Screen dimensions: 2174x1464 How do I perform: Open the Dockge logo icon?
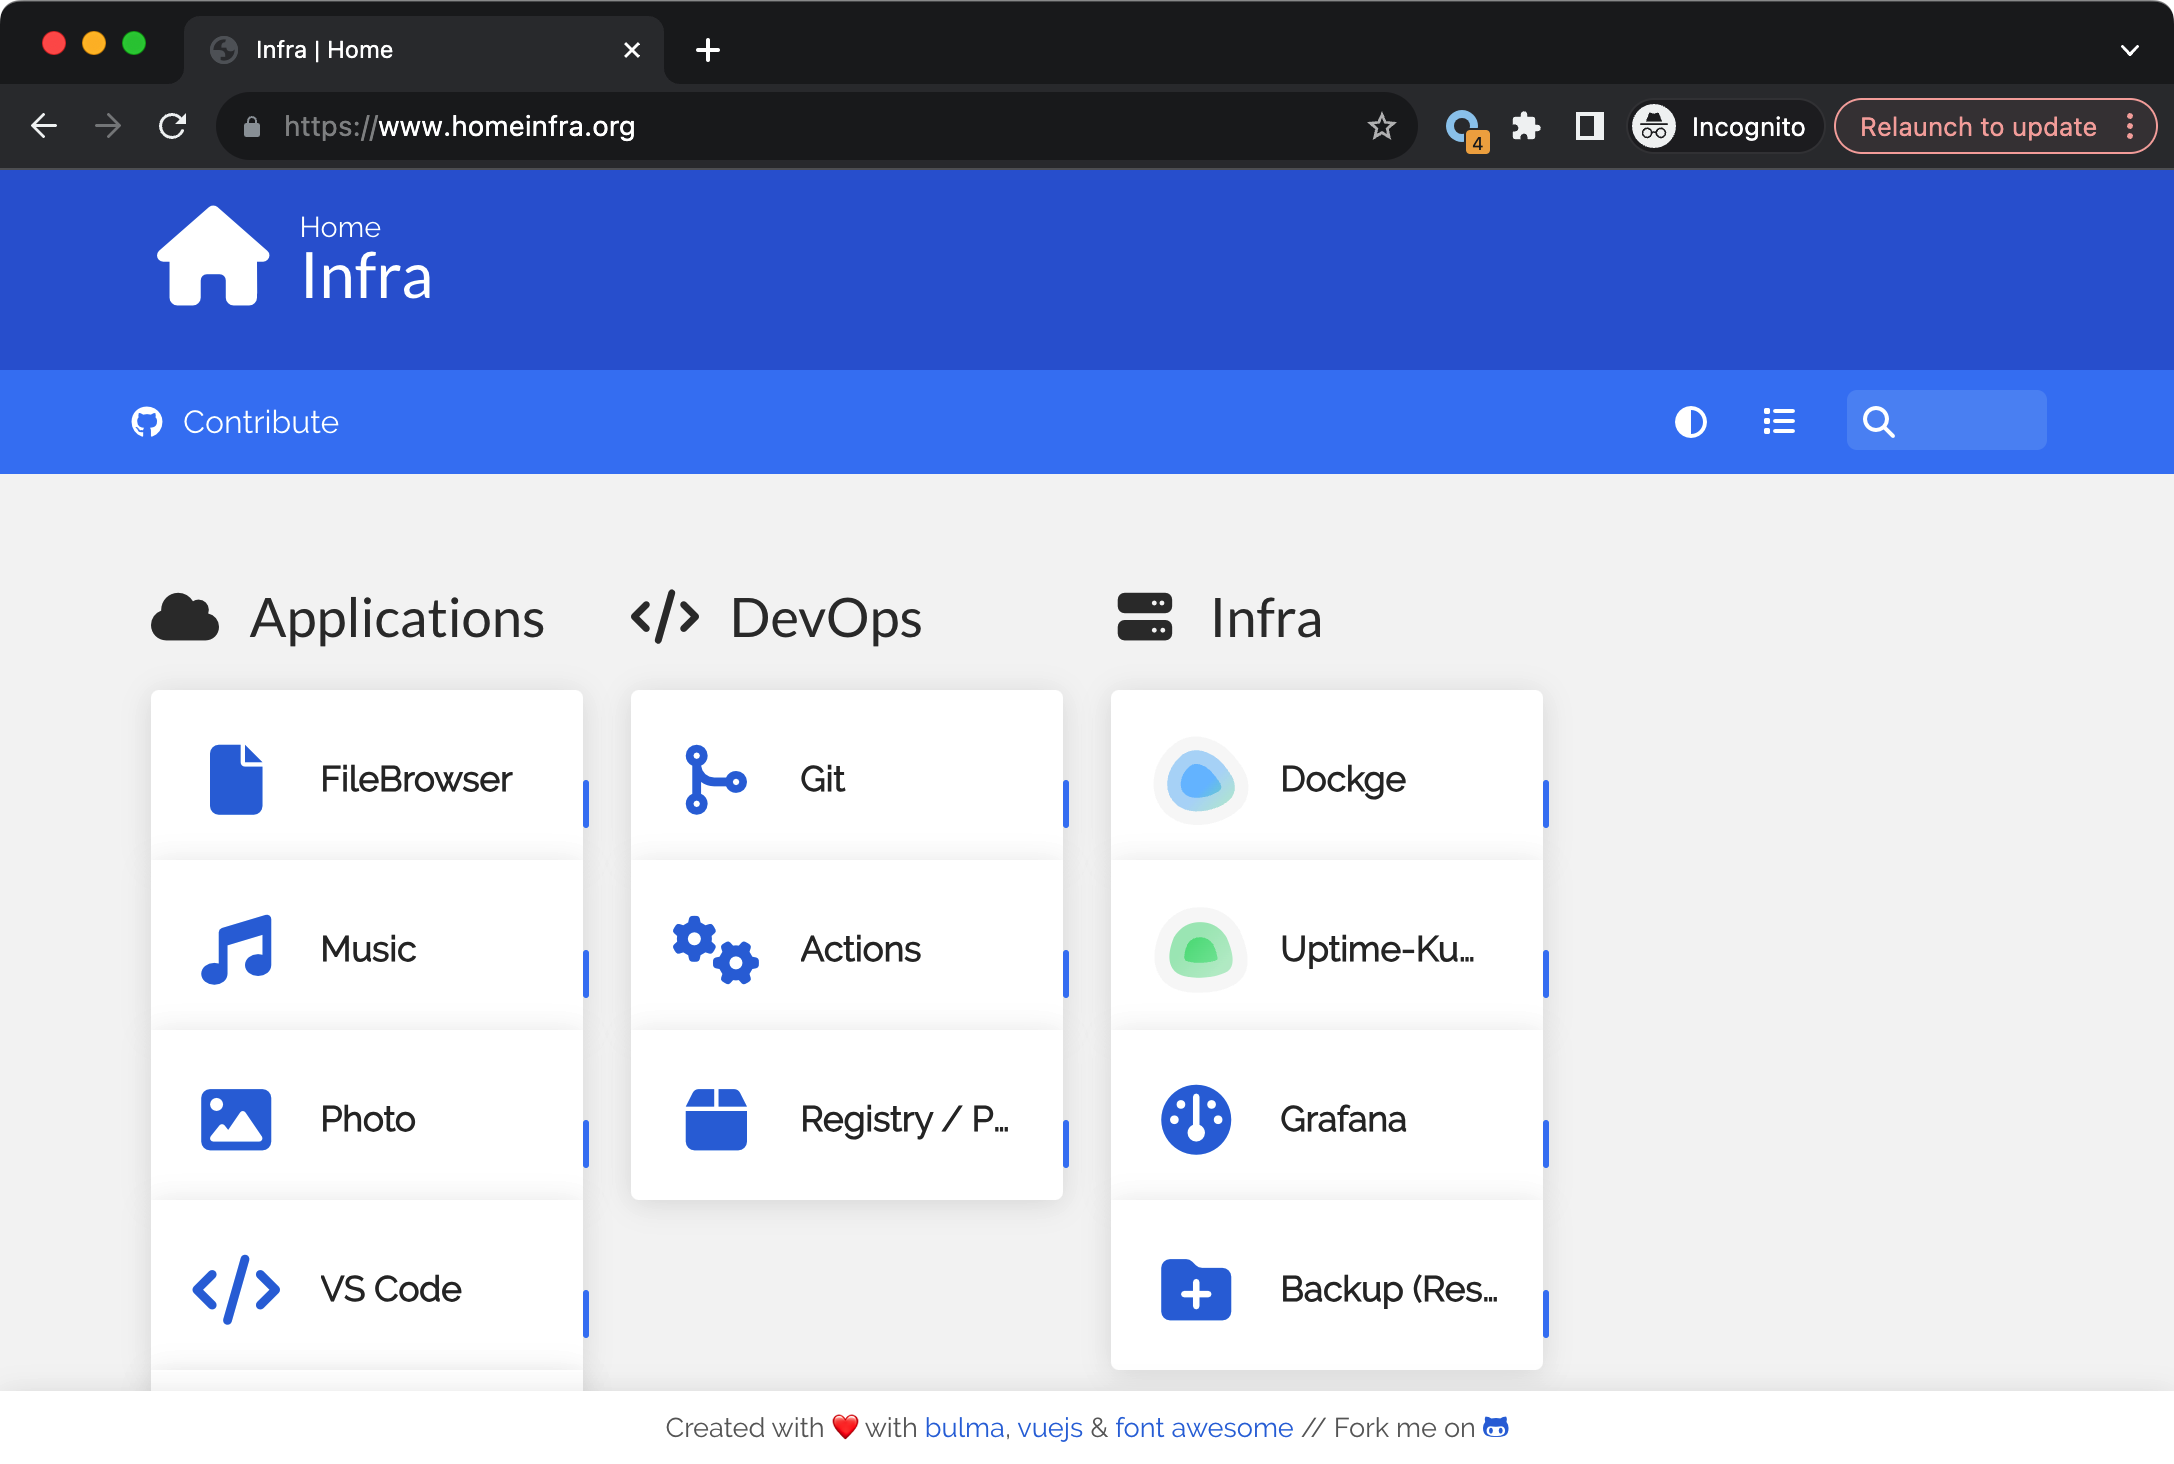pyautogui.click(x=1200, y=780)
